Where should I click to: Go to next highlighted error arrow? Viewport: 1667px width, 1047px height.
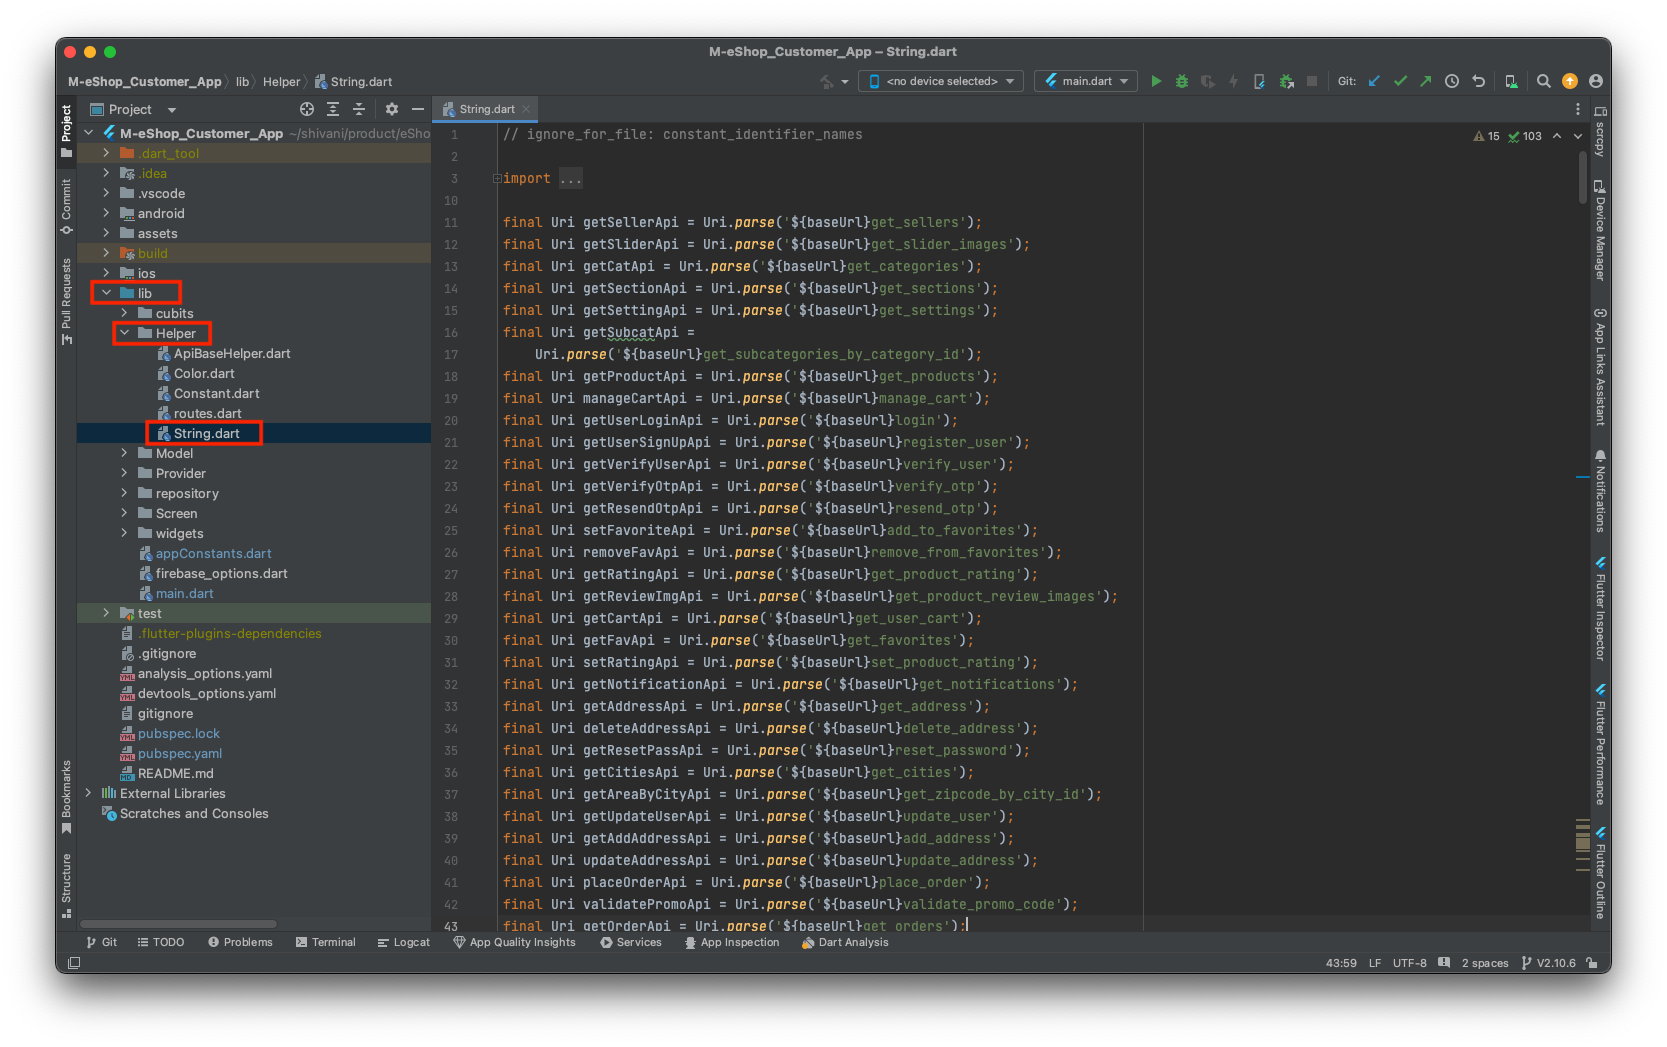point(1578,136)
